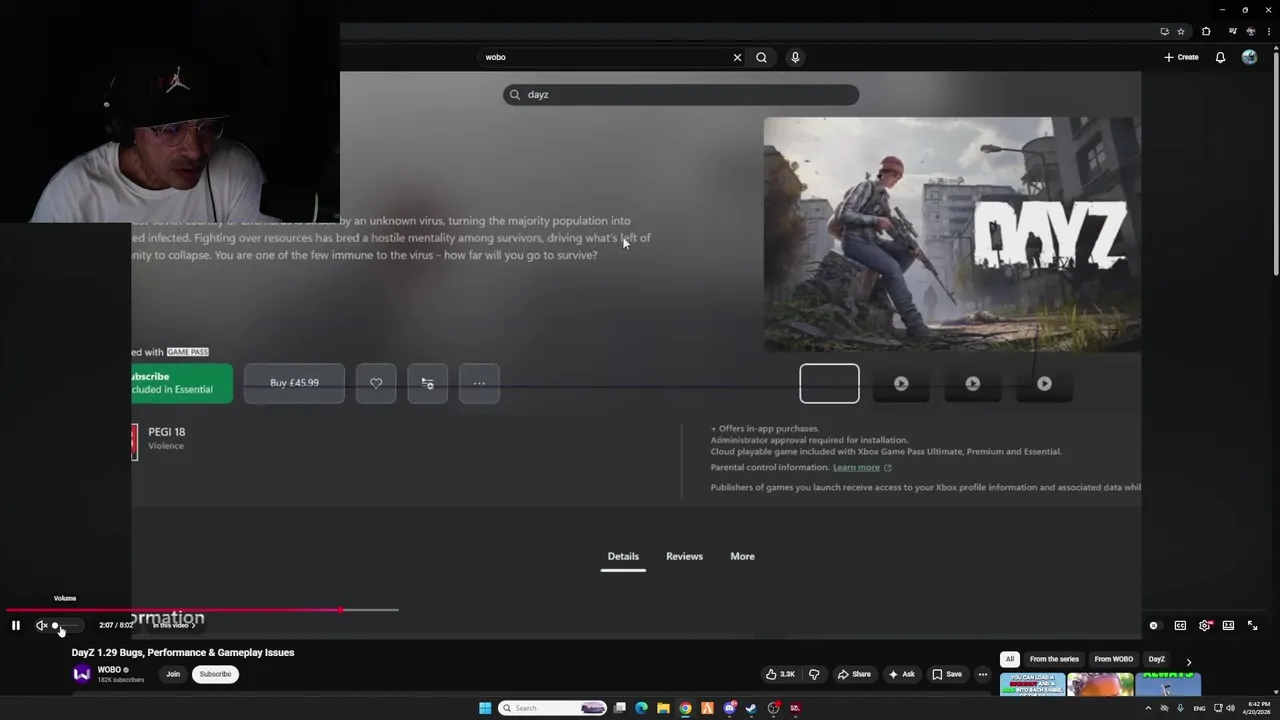Click the 'dayz' store search field in video
Viewport: 1280px width, 720px height.
[x=681, y=94]
